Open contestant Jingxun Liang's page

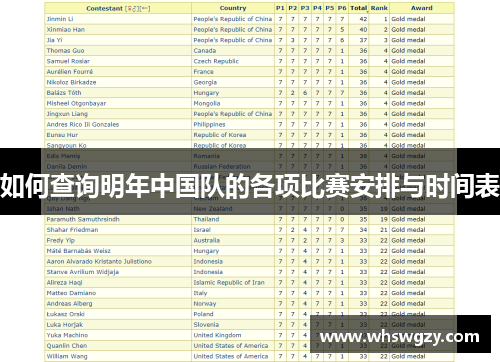tap(67, 114)
